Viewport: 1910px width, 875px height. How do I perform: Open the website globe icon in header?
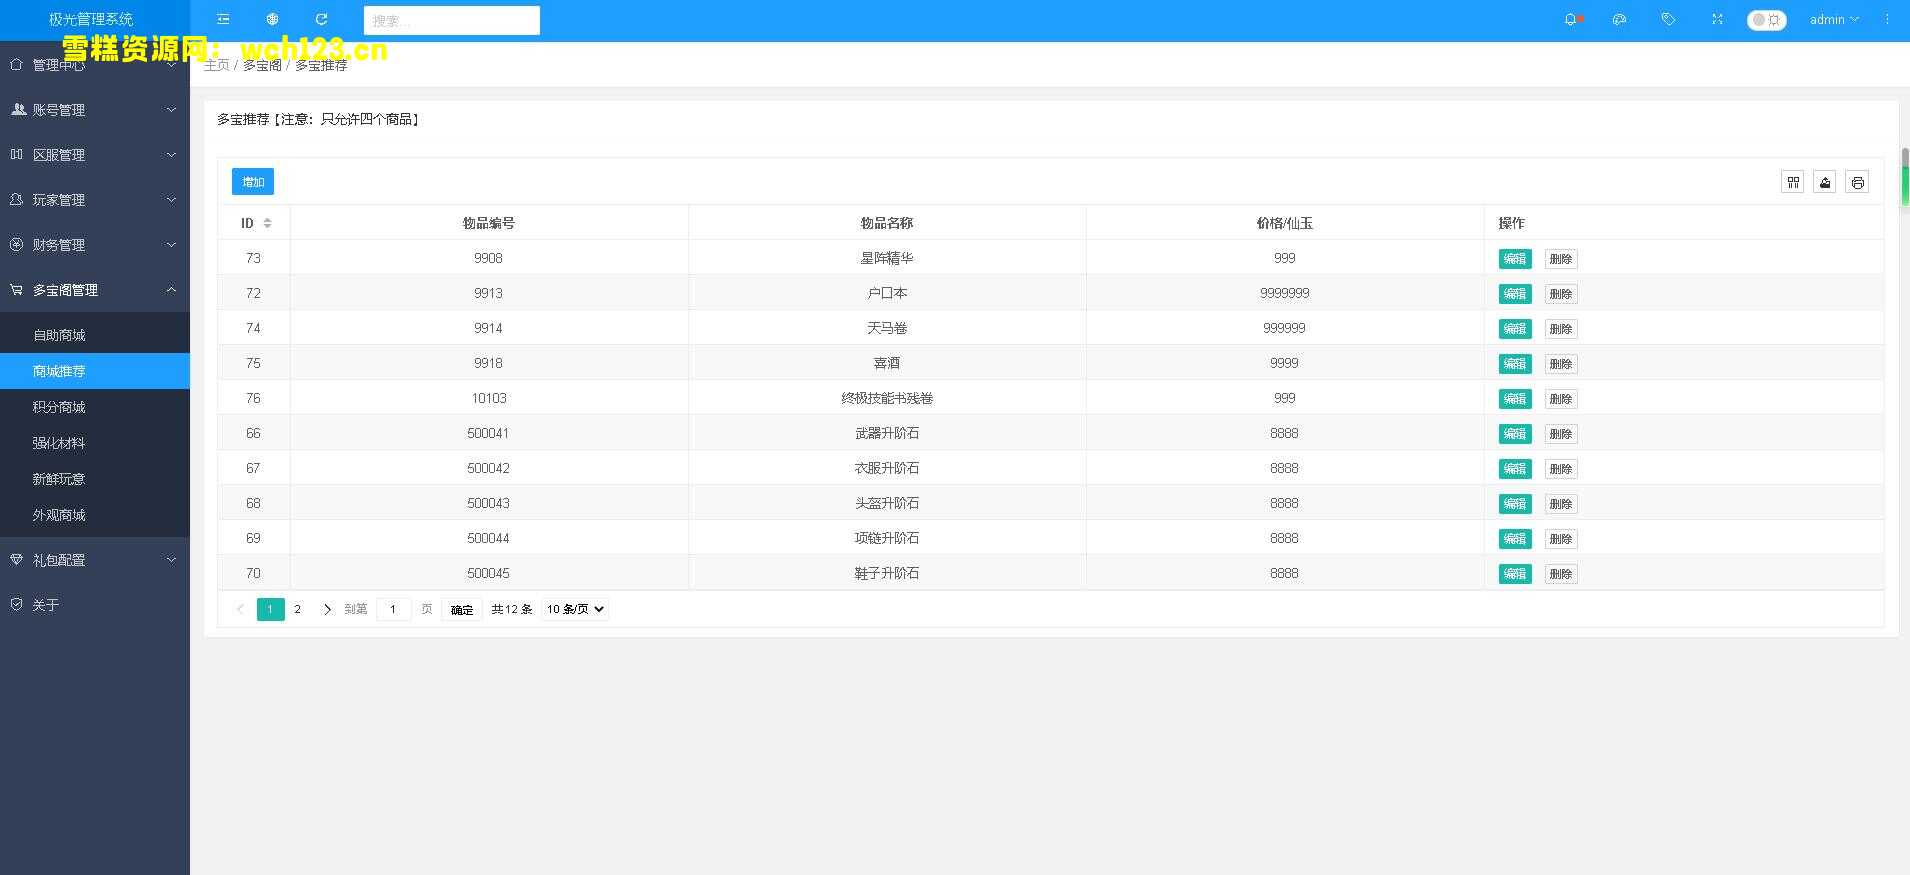click(x=272, y=19)
